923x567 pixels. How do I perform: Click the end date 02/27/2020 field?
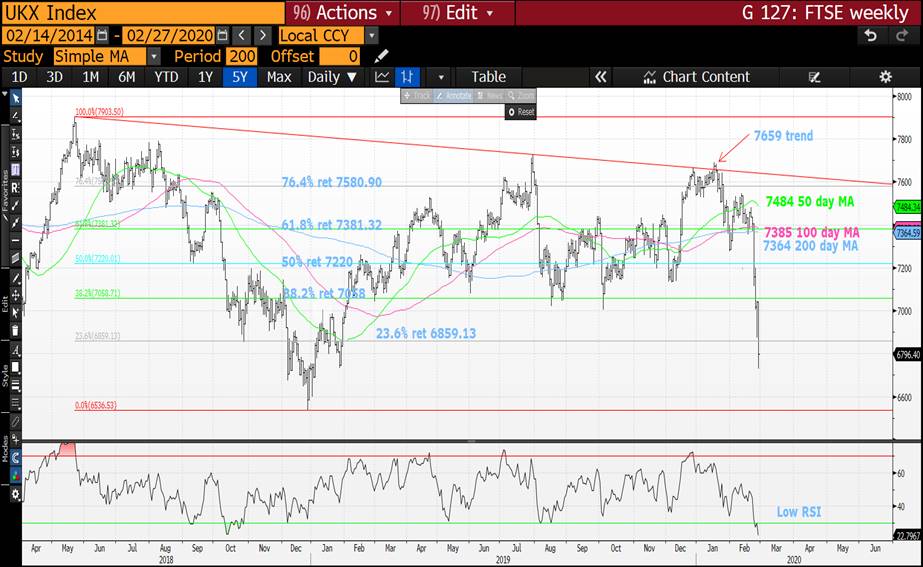click(x=170, y=36)
